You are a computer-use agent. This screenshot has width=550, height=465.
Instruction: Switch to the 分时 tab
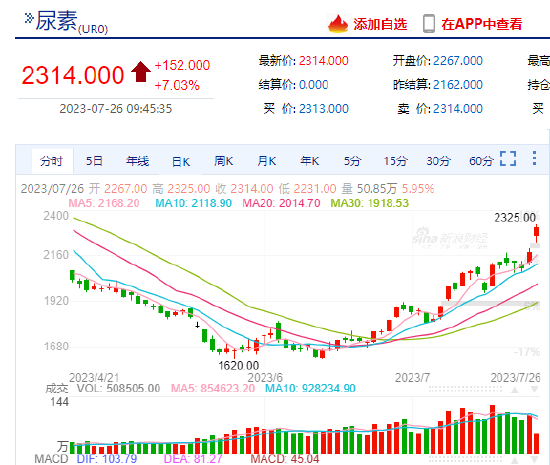[51, 161]
